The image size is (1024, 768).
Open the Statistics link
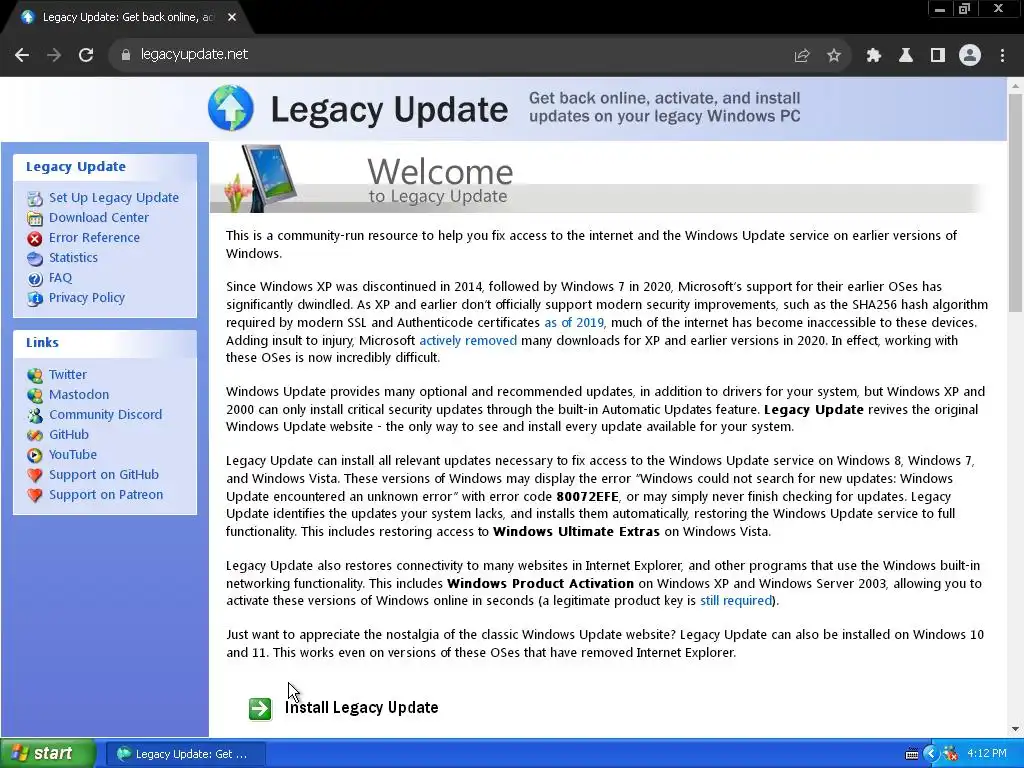(x=73, y=258)
